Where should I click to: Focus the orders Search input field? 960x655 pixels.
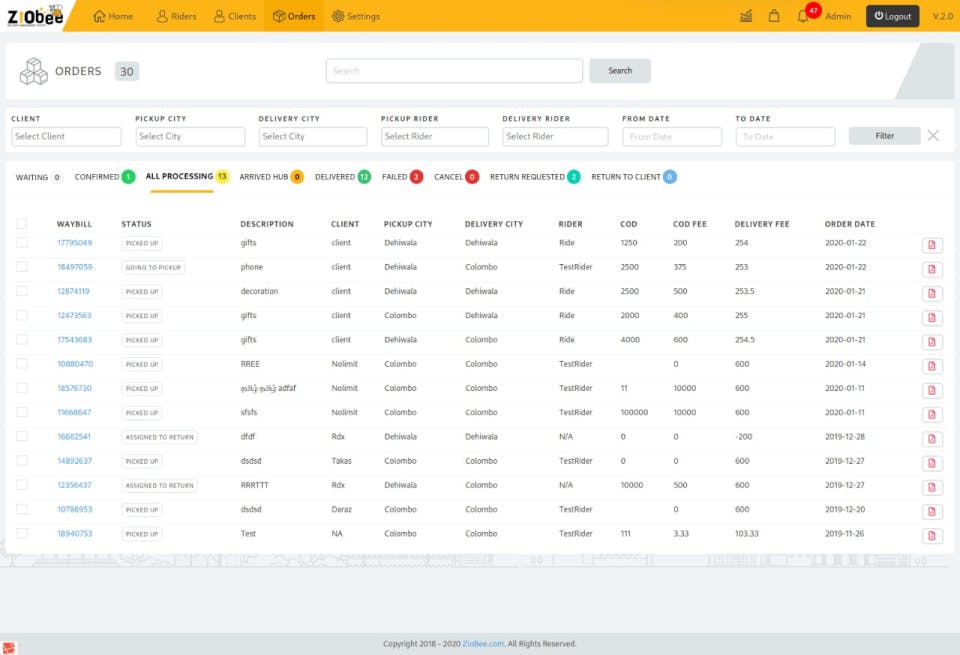point(454,71)
